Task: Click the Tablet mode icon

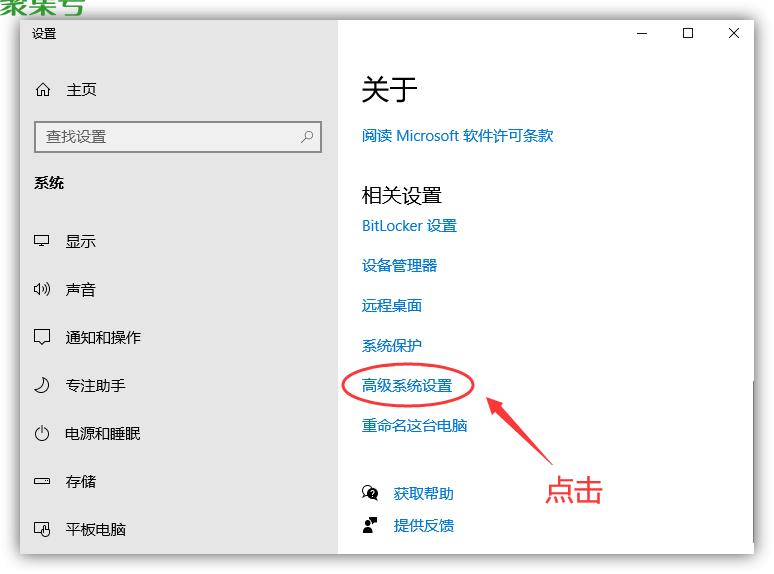Action: (42, 529)
